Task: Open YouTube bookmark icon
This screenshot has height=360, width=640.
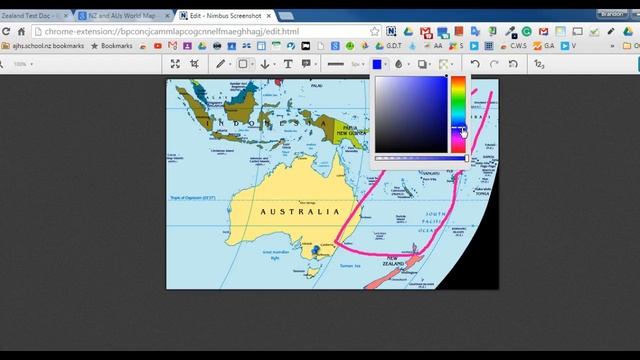Action: tap(158, 46)
